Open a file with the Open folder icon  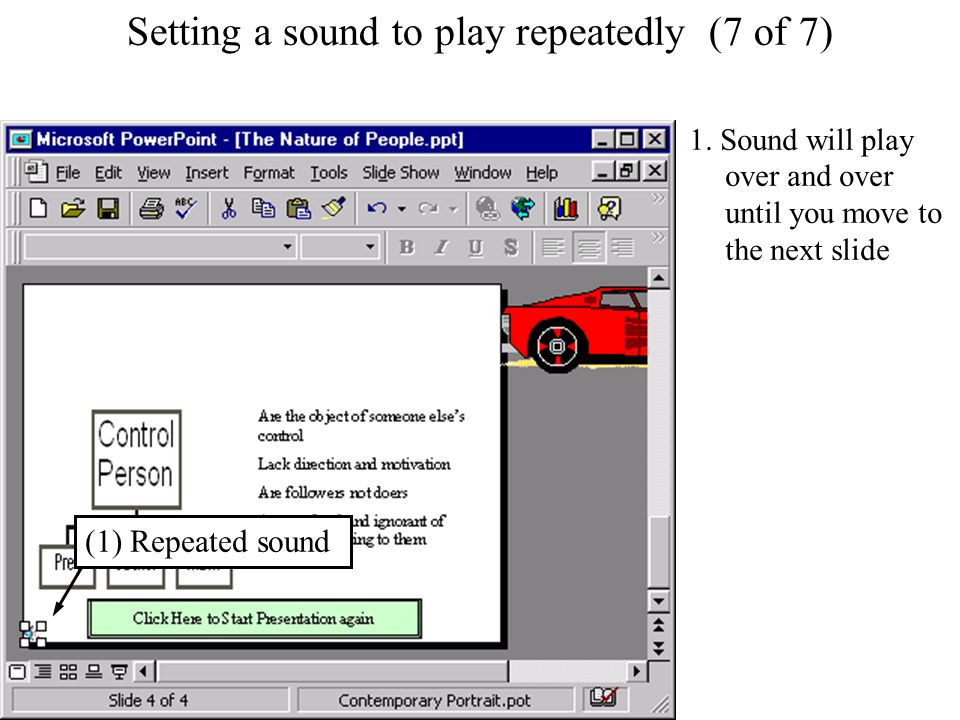73,209
